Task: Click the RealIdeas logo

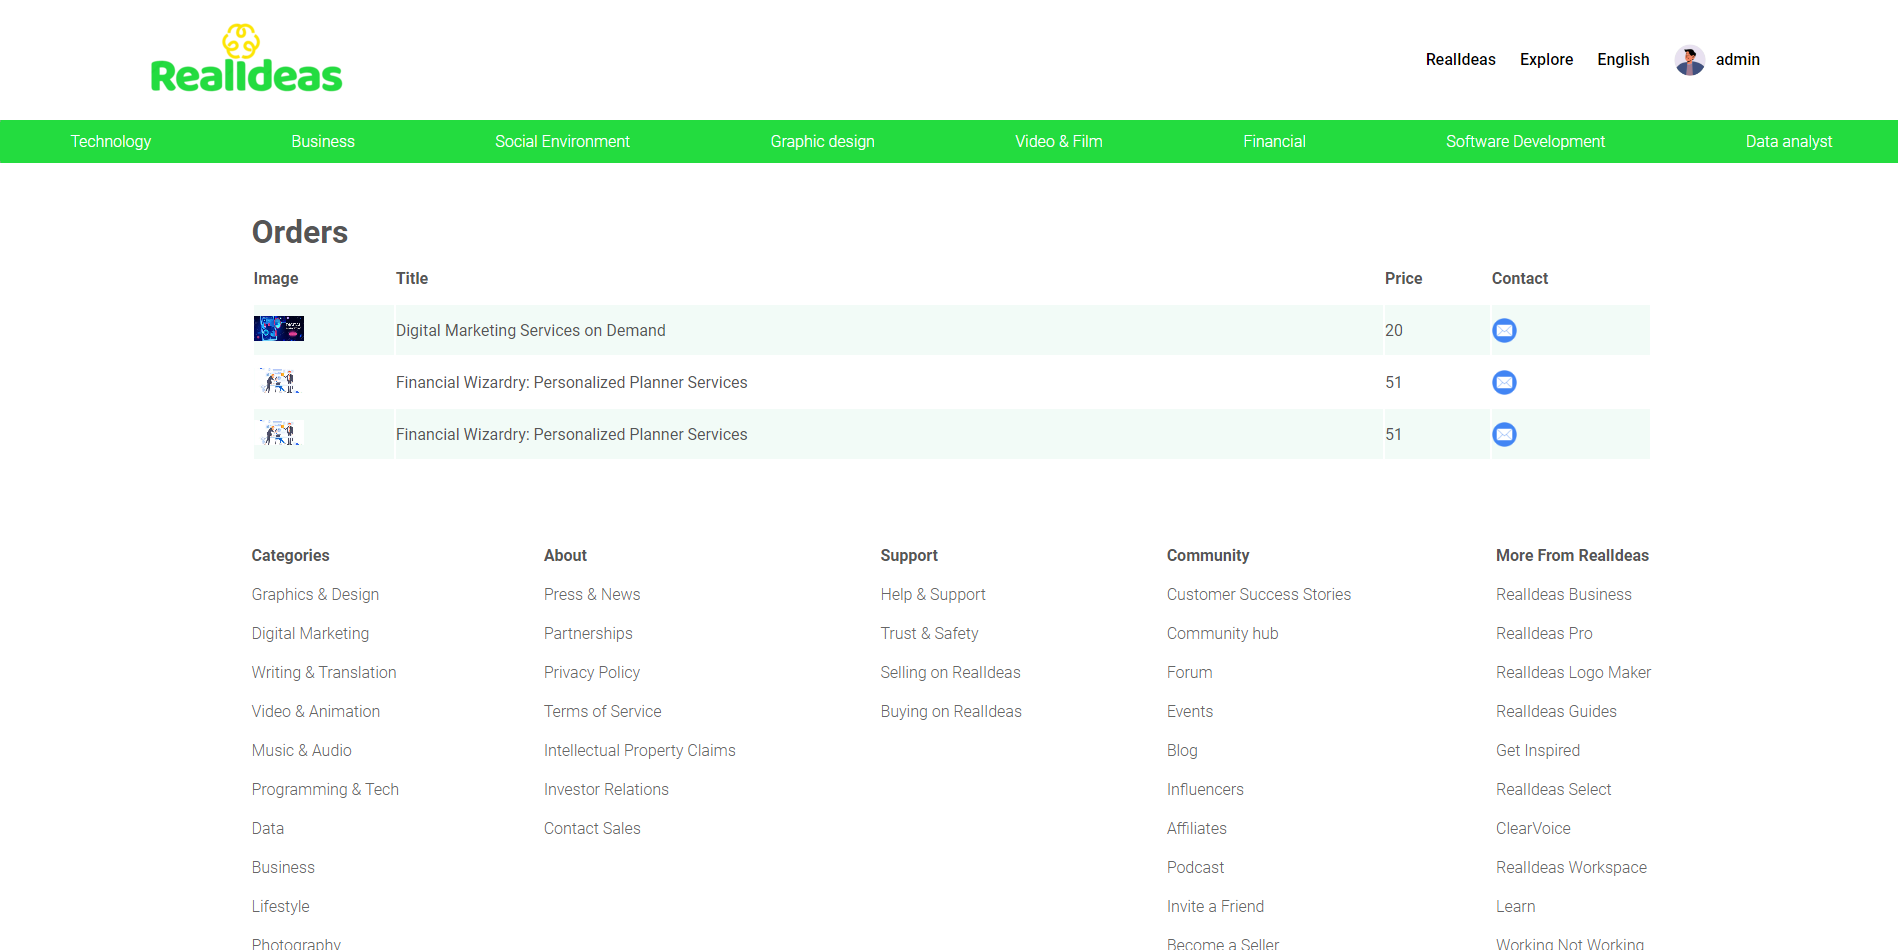Action: [246, 59]
